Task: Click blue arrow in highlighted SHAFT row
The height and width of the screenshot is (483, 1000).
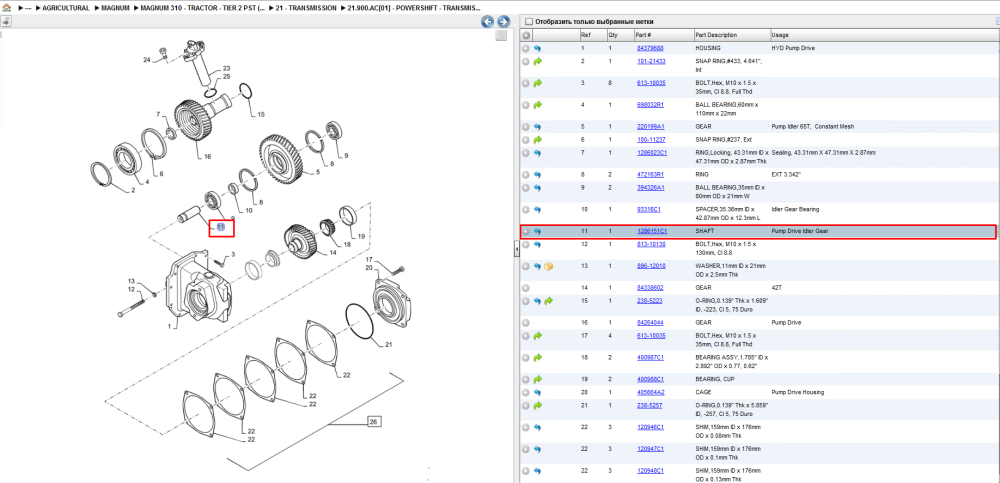Action: 538,231
